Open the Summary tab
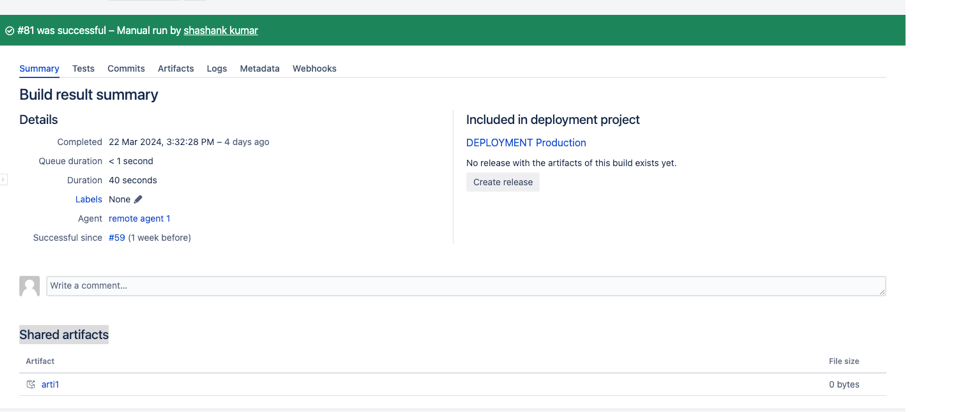 (40, 69)
